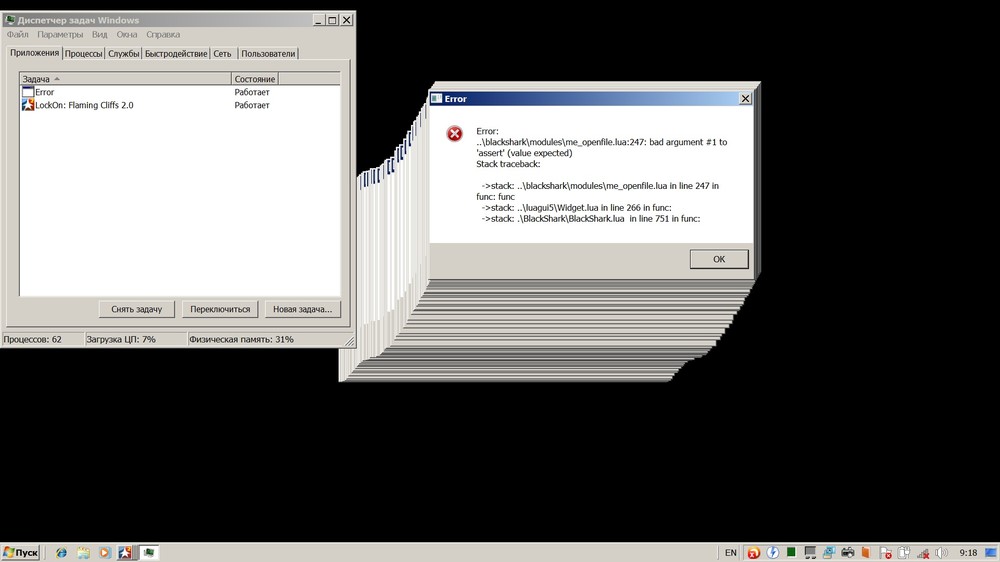The height and width of the screenshot is (562, 1000).
Task: Launch Windows Media Player from taskbar
Action: [104, 552]
